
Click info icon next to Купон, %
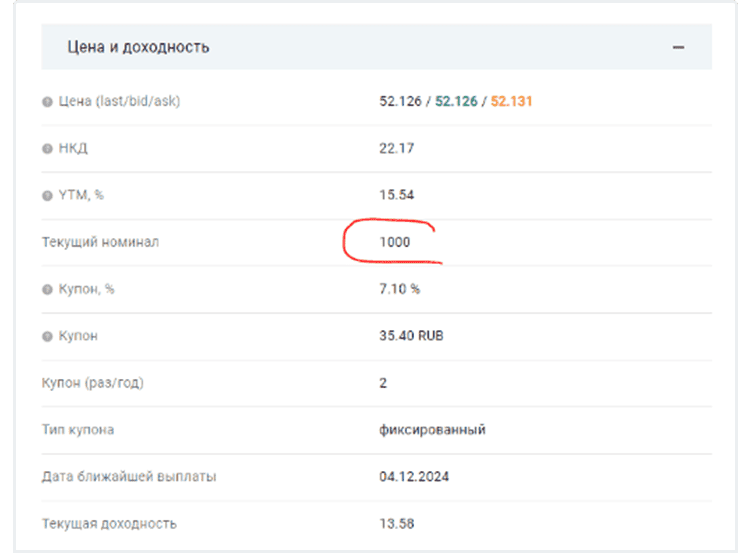click(47, 289)
